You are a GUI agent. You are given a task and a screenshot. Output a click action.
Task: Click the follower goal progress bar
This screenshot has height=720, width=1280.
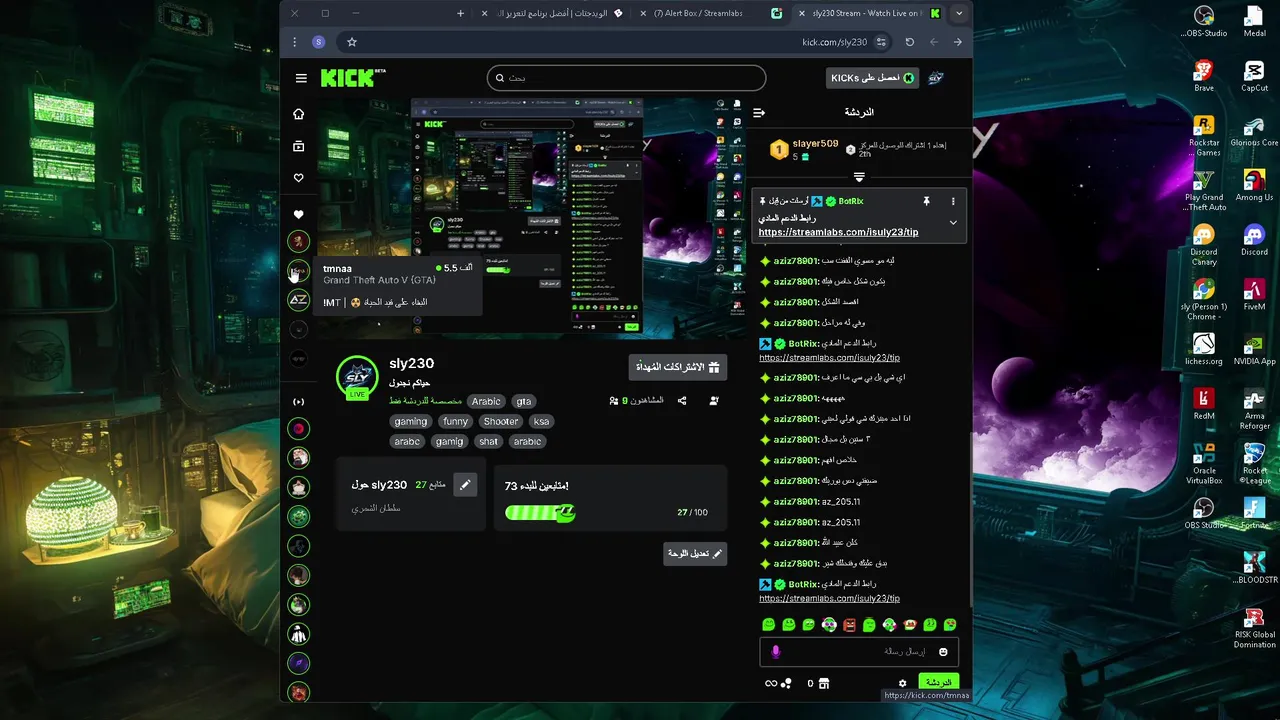[540, 512]
